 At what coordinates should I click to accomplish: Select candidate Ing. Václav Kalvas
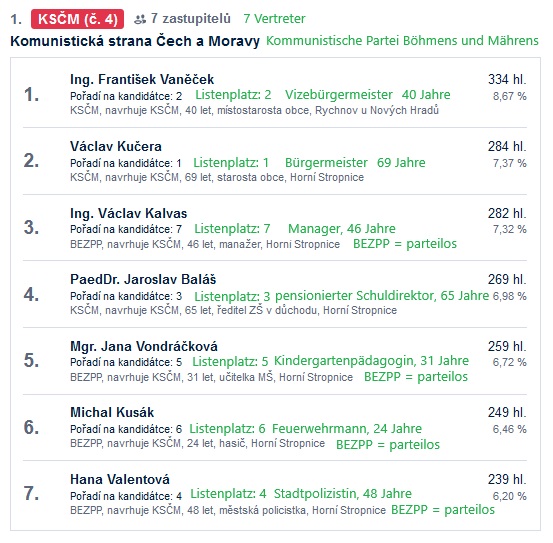pos(128,213)
